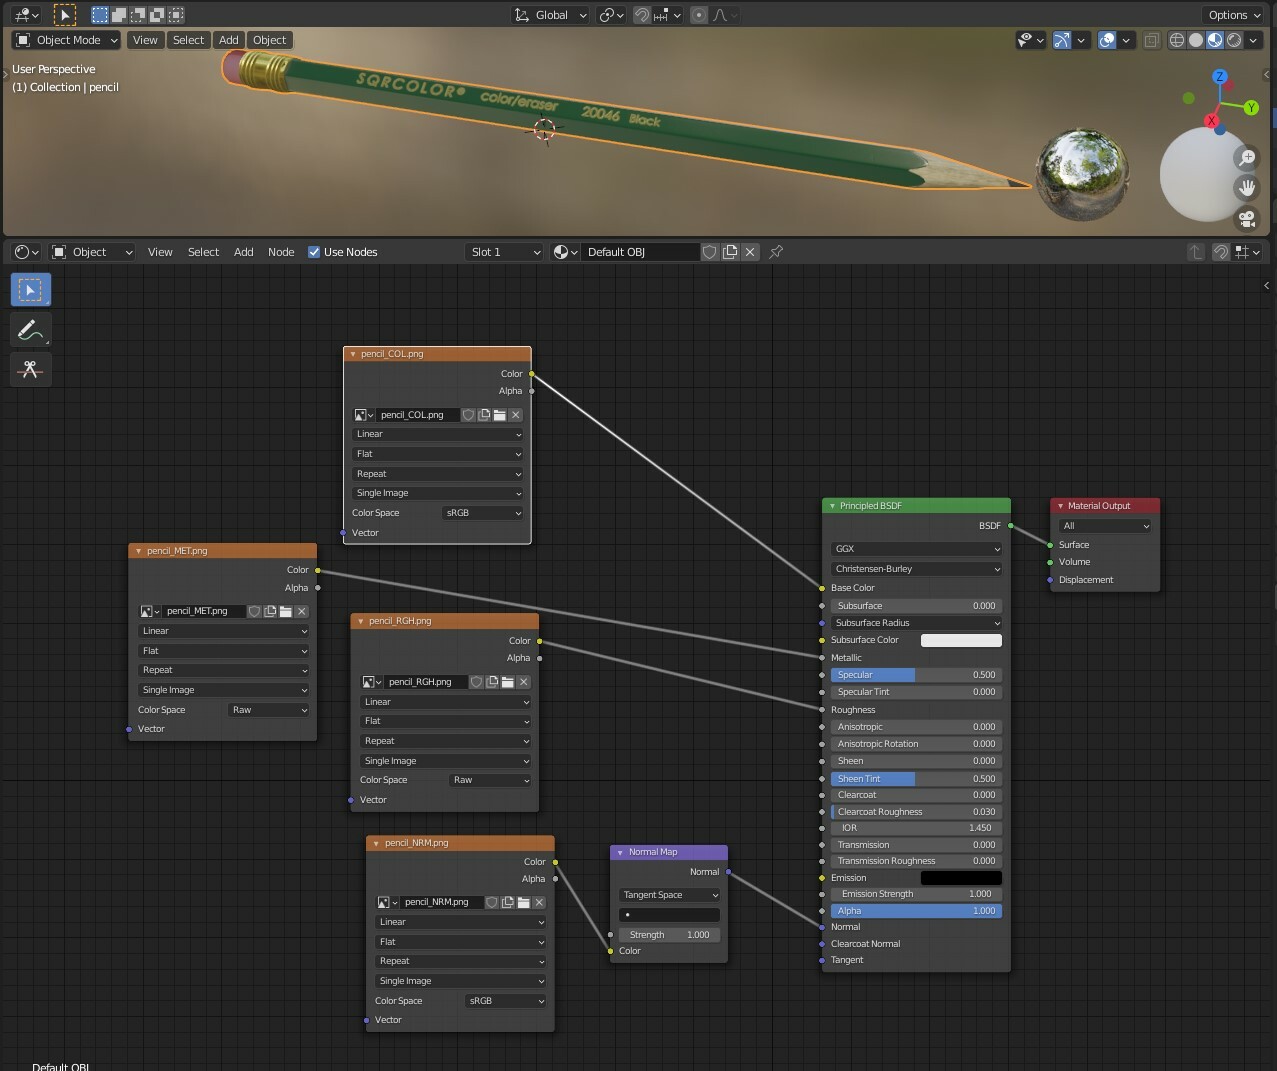Click the Options button in viewport header

(1234, 15)
